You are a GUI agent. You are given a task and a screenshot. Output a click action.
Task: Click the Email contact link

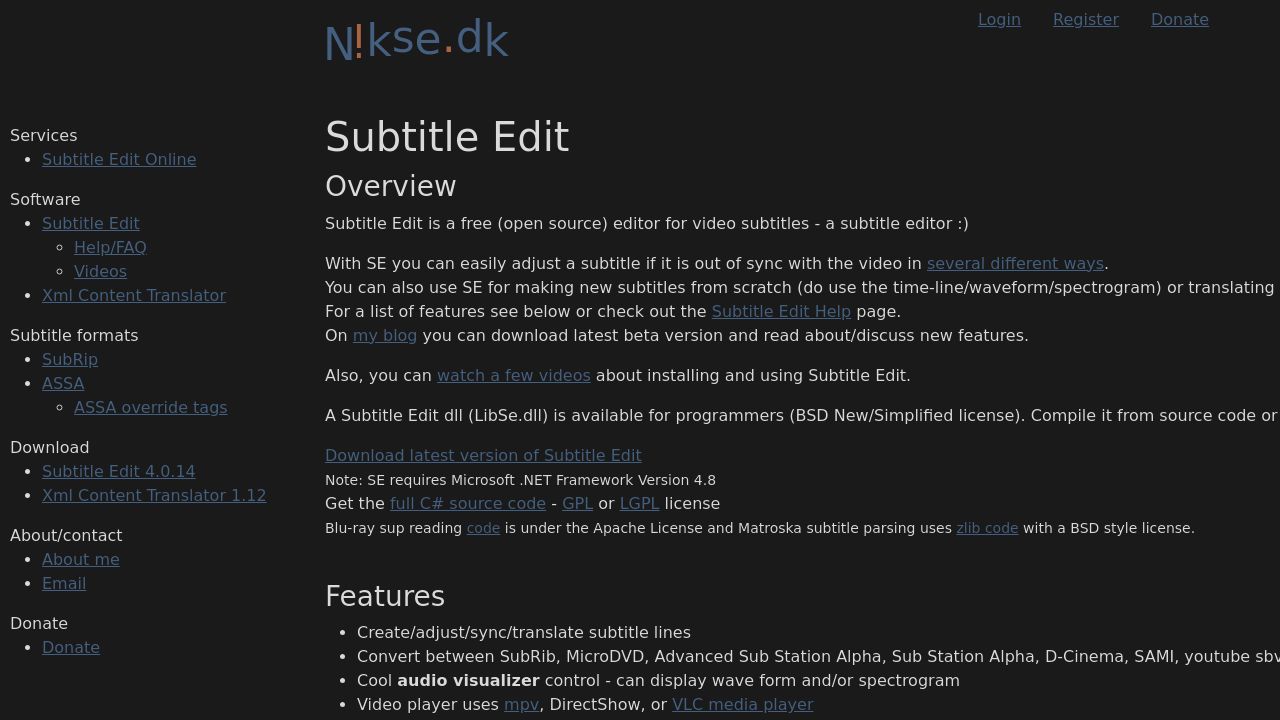click(x=64, y=583)
